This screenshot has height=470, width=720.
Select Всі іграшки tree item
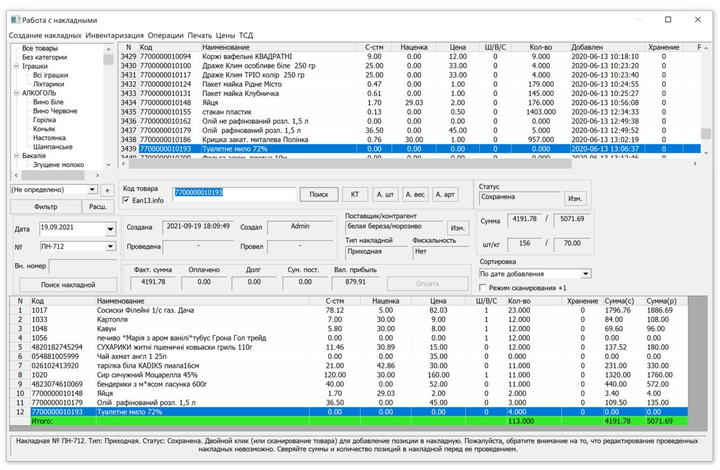51,75
